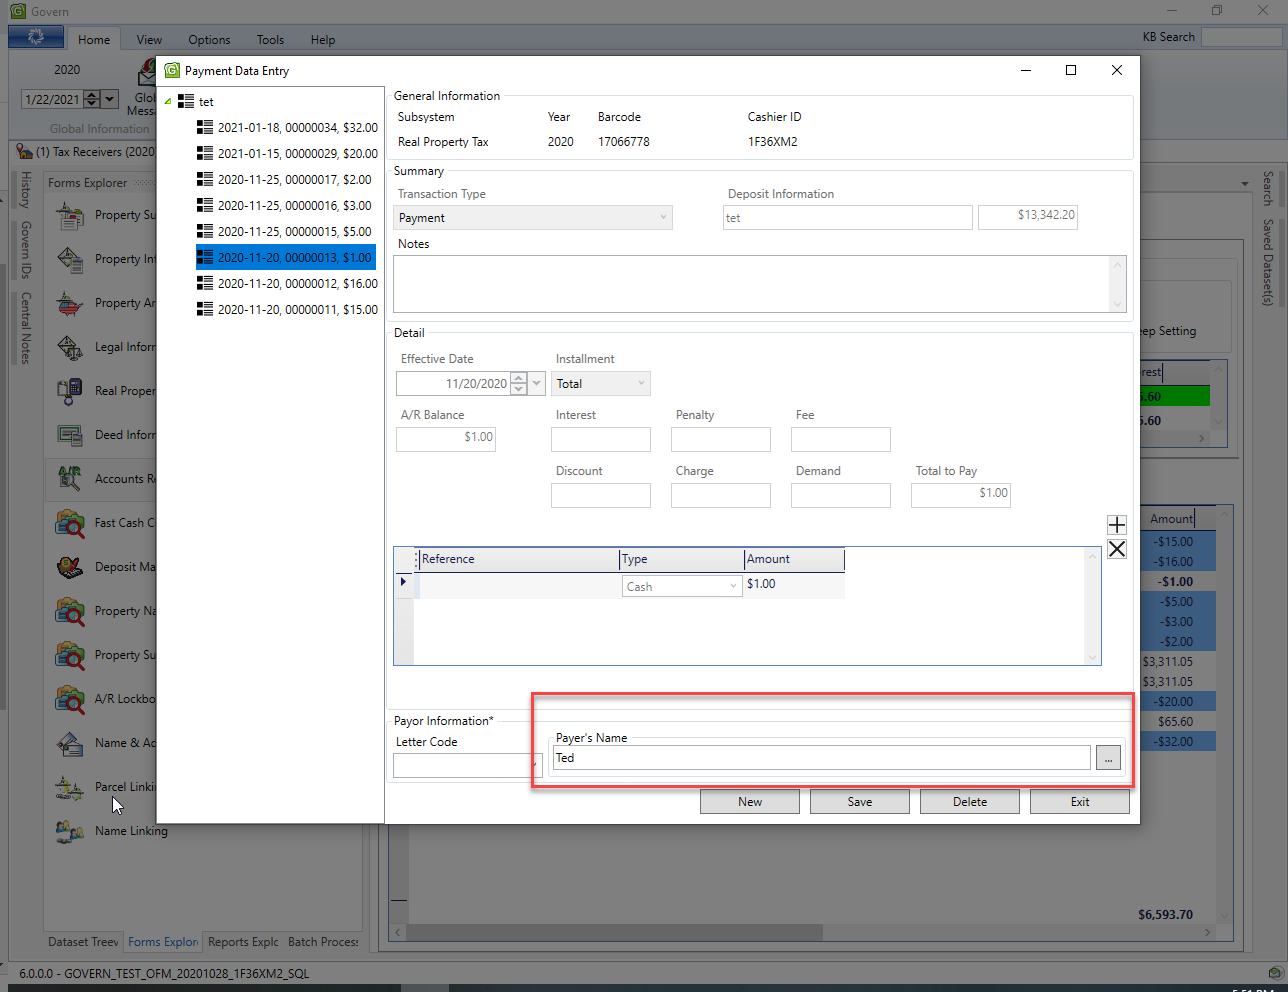Select payment 2021-01-18, 00000034, $32.00
1288x992 pixels.
tap(297, 128)
